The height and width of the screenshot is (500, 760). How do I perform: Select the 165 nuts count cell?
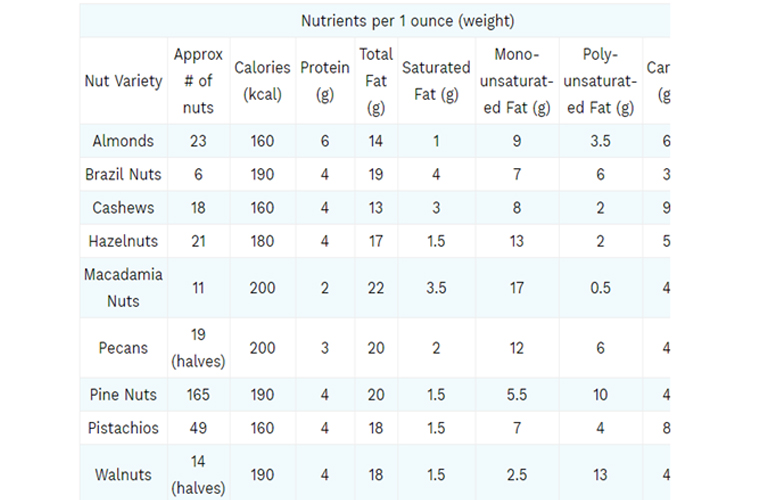pos(198,395)
